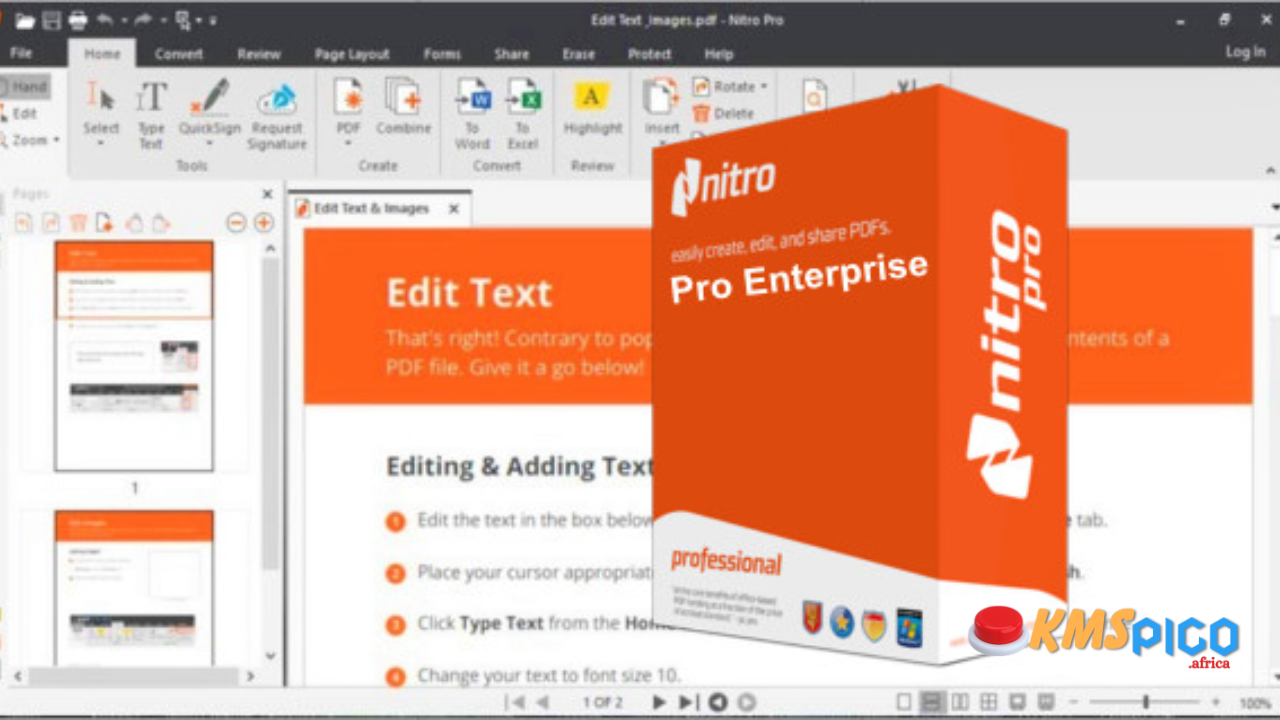Screen dimensions: 1280x720
Task: Click Delete pages in the ribbon
Action: click(724, 113)
